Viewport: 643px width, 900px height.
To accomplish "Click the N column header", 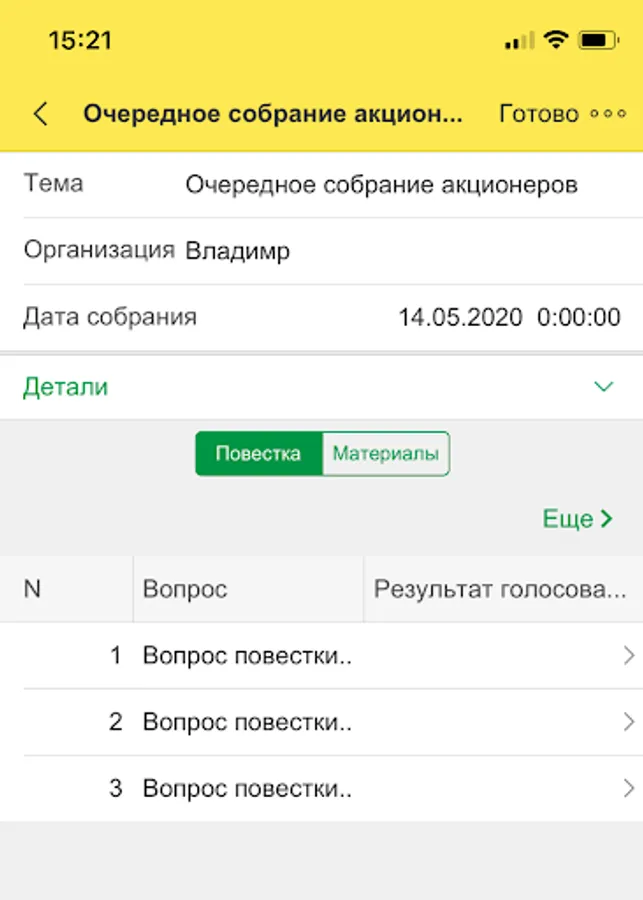I will coord(33,590).
